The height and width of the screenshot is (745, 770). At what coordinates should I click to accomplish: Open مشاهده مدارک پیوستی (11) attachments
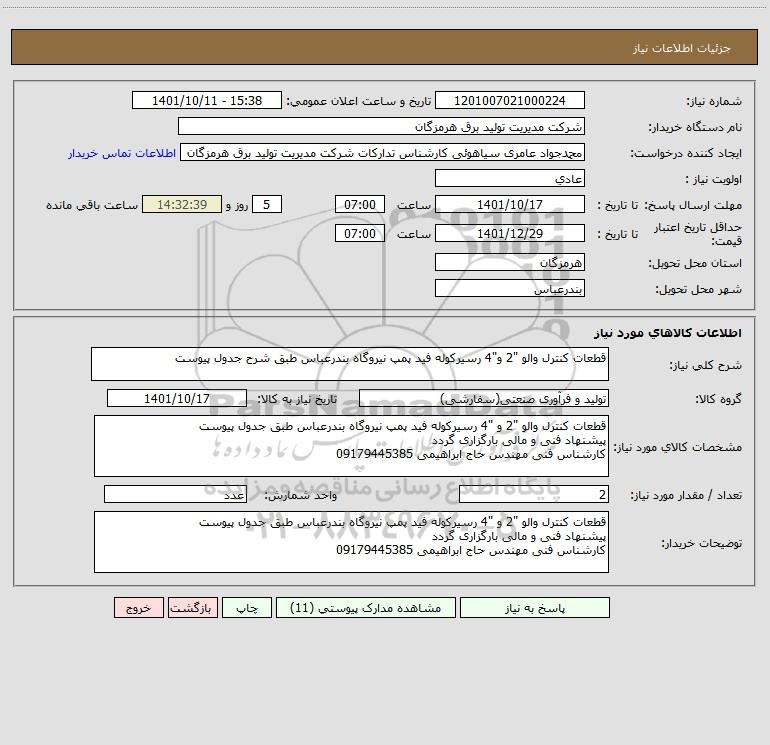(366, 607)
